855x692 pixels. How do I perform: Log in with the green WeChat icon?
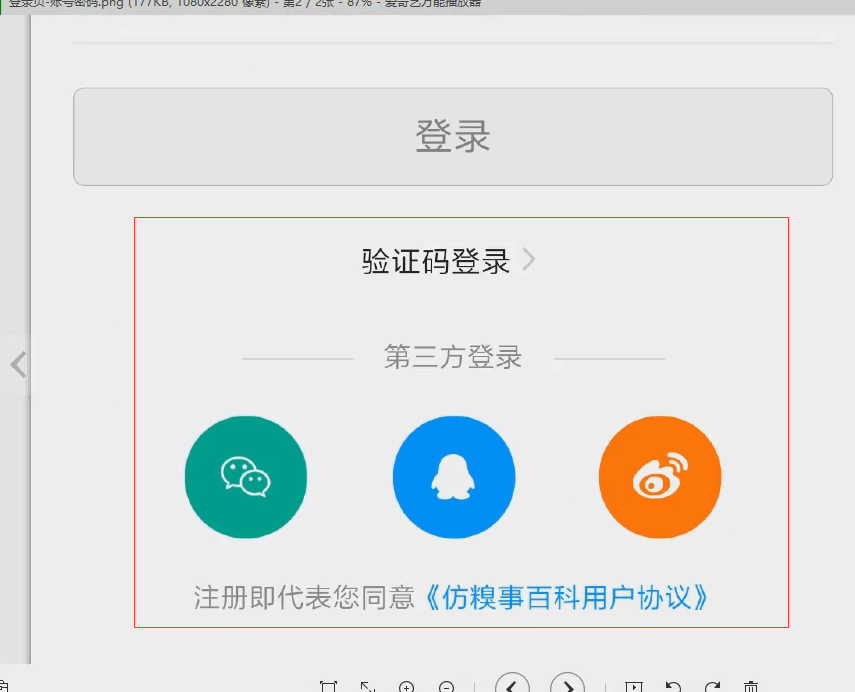246,477
